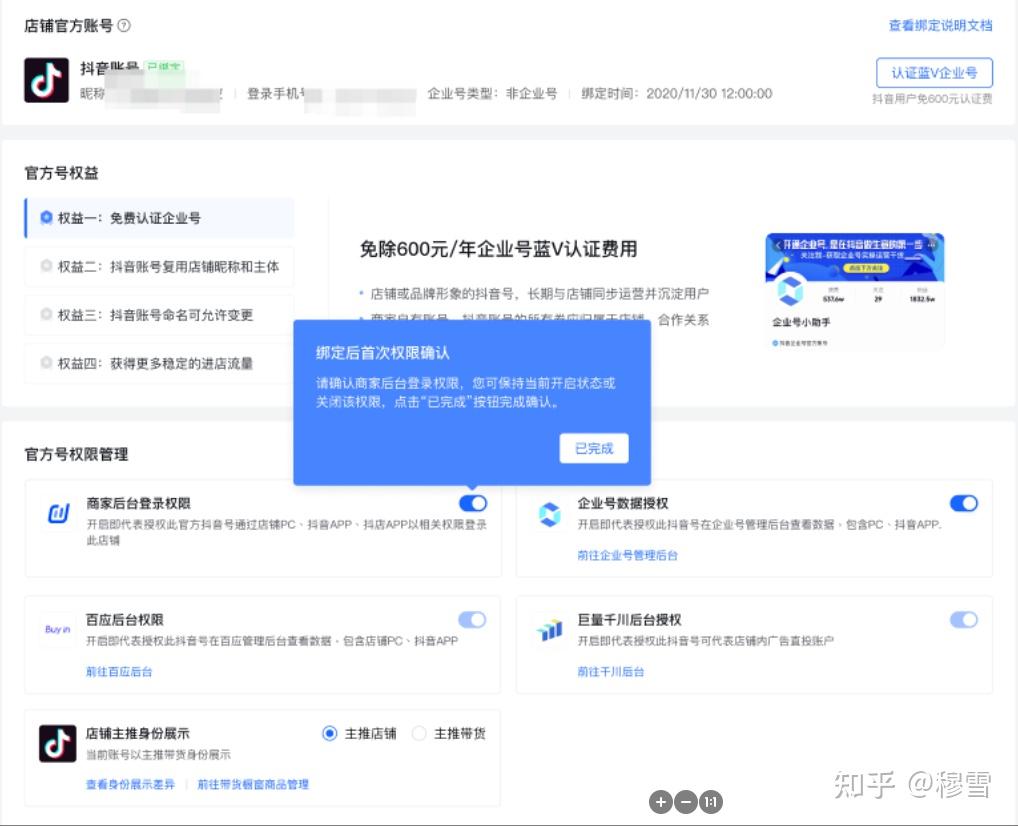Click the 官方号权限管理 heading
The width and height of the screenshot is (1018, 826).
pos(77,454)
